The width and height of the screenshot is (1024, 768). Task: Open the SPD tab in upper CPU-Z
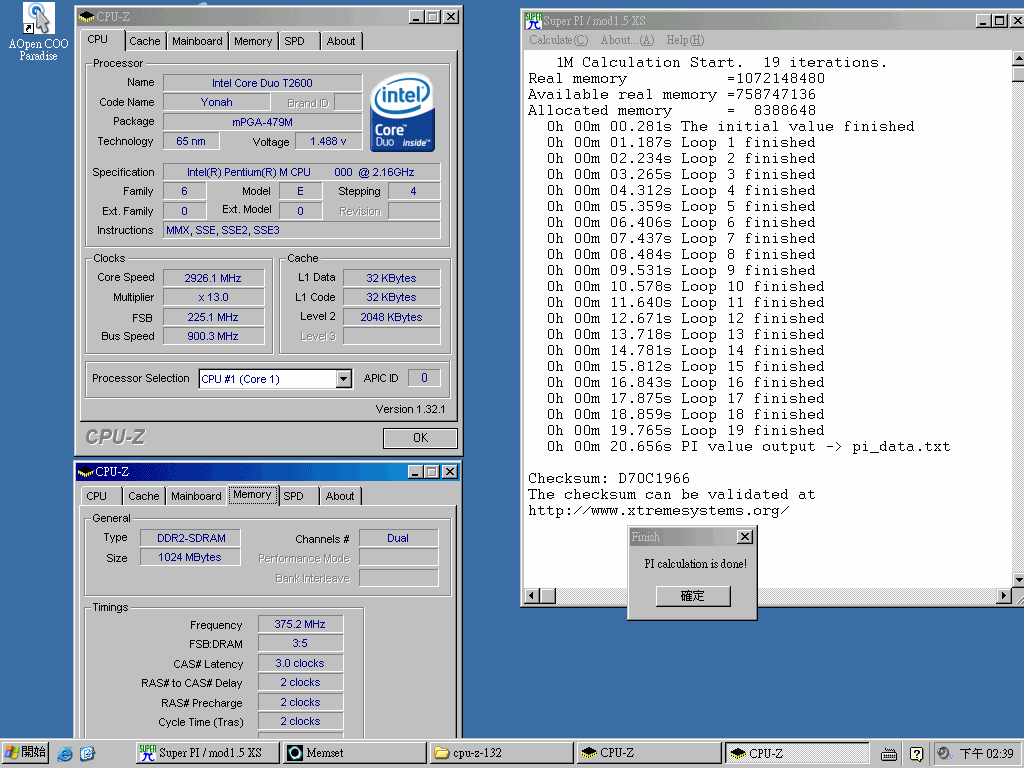click(295, 41)
